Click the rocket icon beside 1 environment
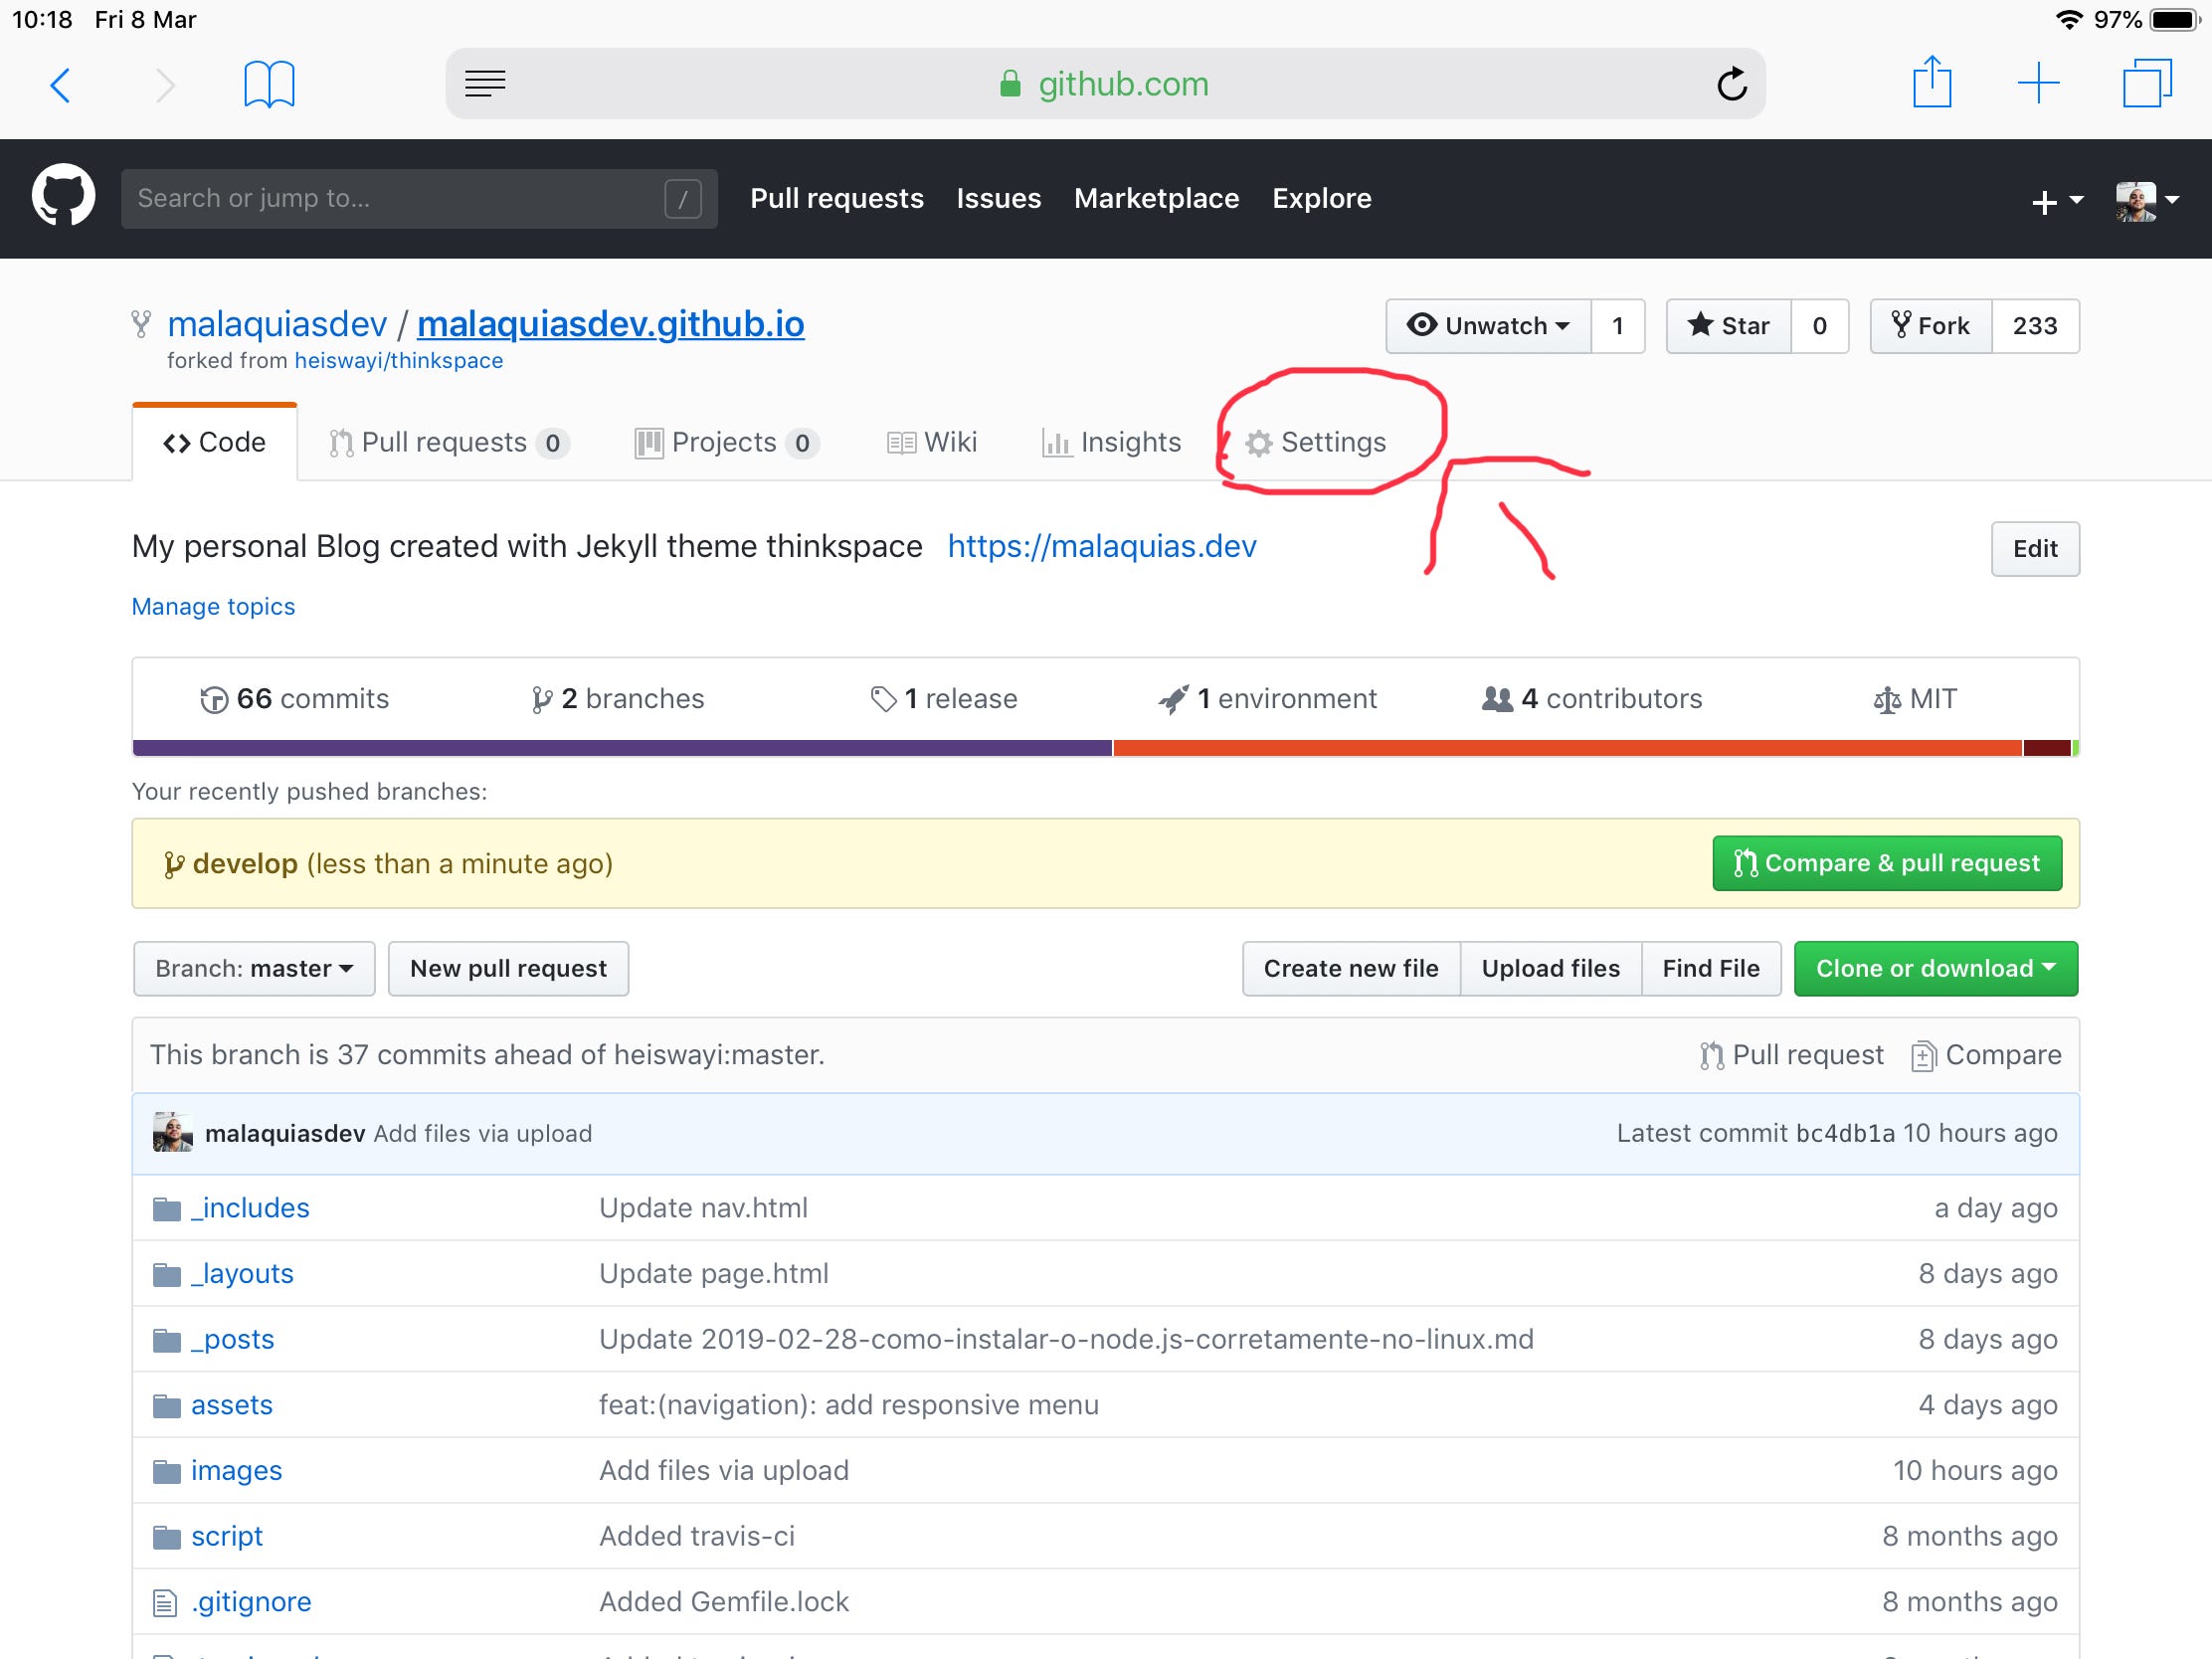2212x1659 pixels. 1173,699
